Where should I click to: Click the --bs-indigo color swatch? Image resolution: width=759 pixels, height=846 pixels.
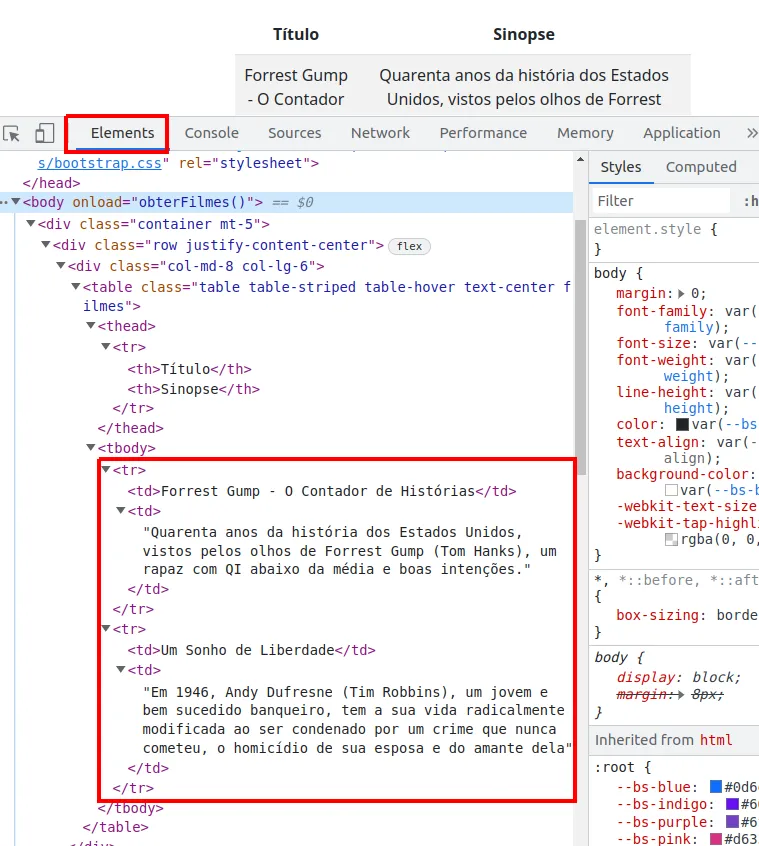(732, 804)
